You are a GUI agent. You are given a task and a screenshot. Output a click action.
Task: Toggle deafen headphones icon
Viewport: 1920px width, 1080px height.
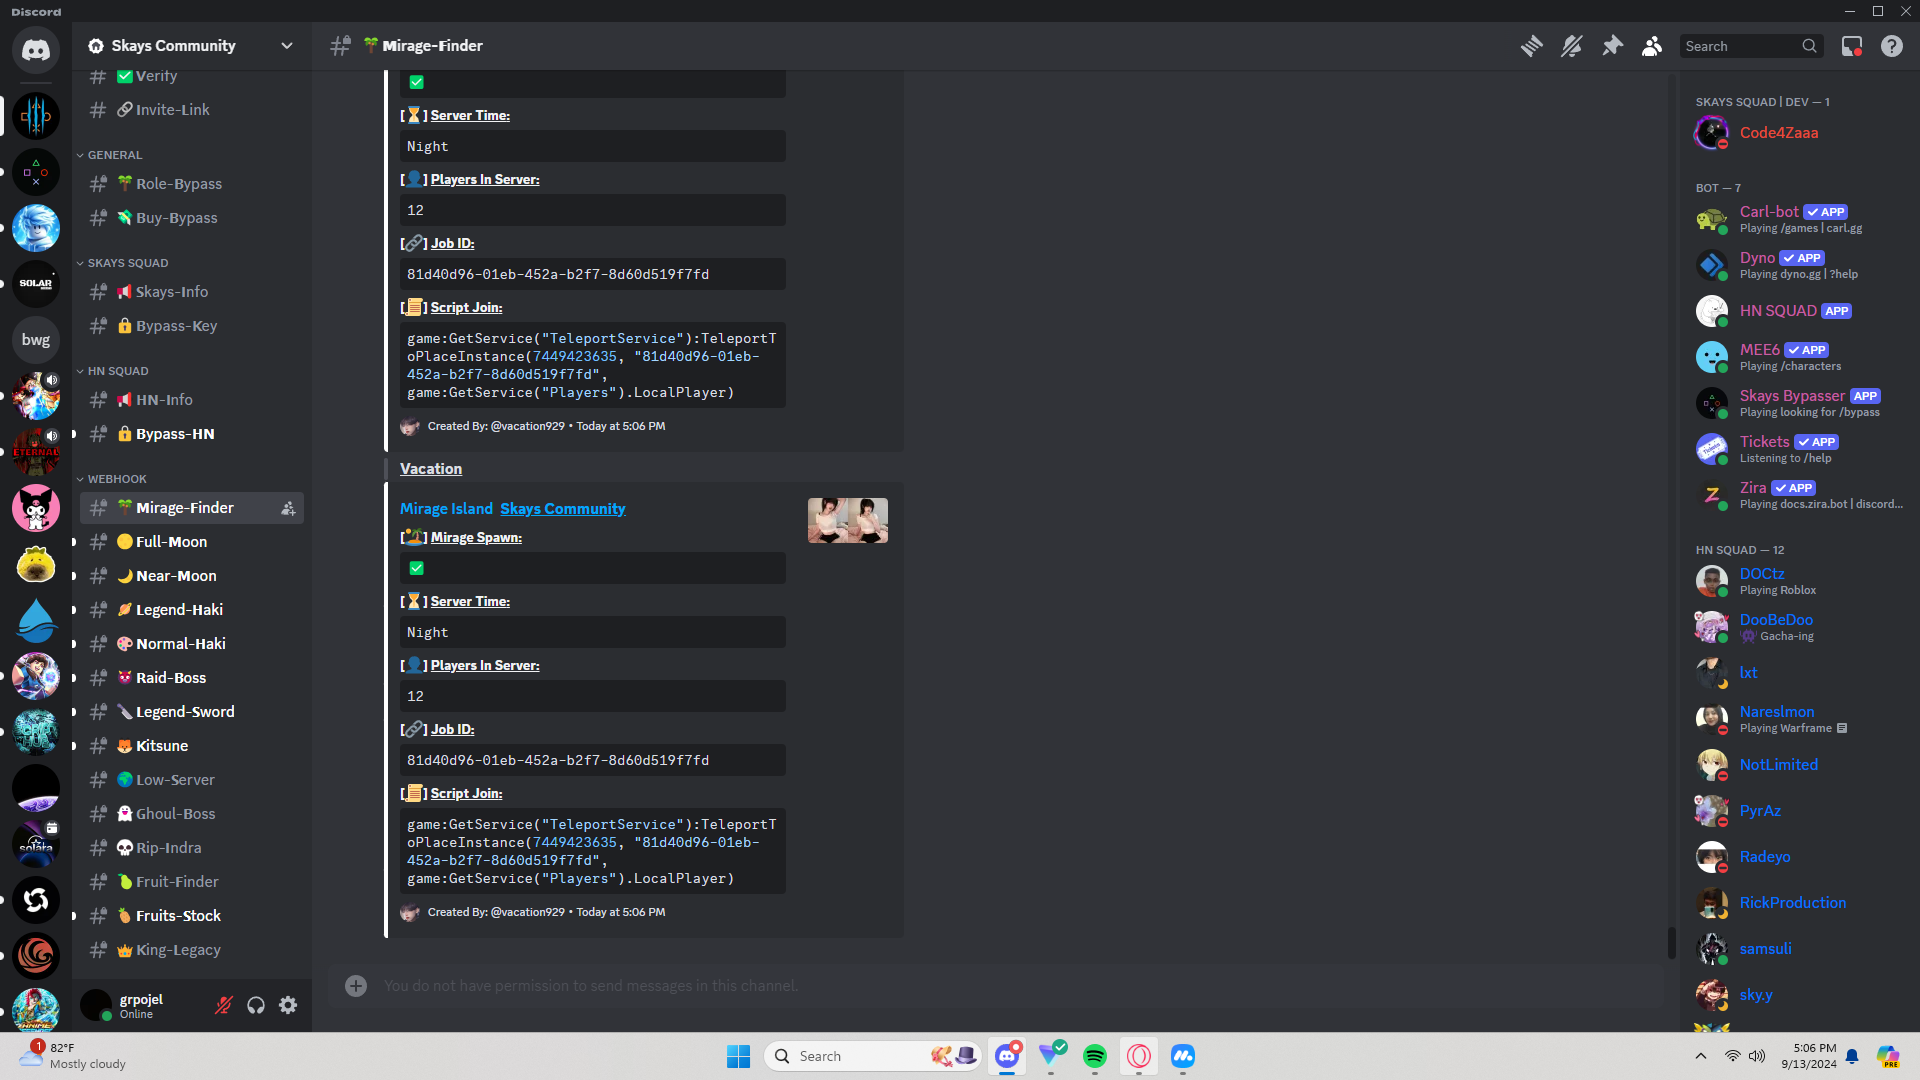pos(256,1005)
